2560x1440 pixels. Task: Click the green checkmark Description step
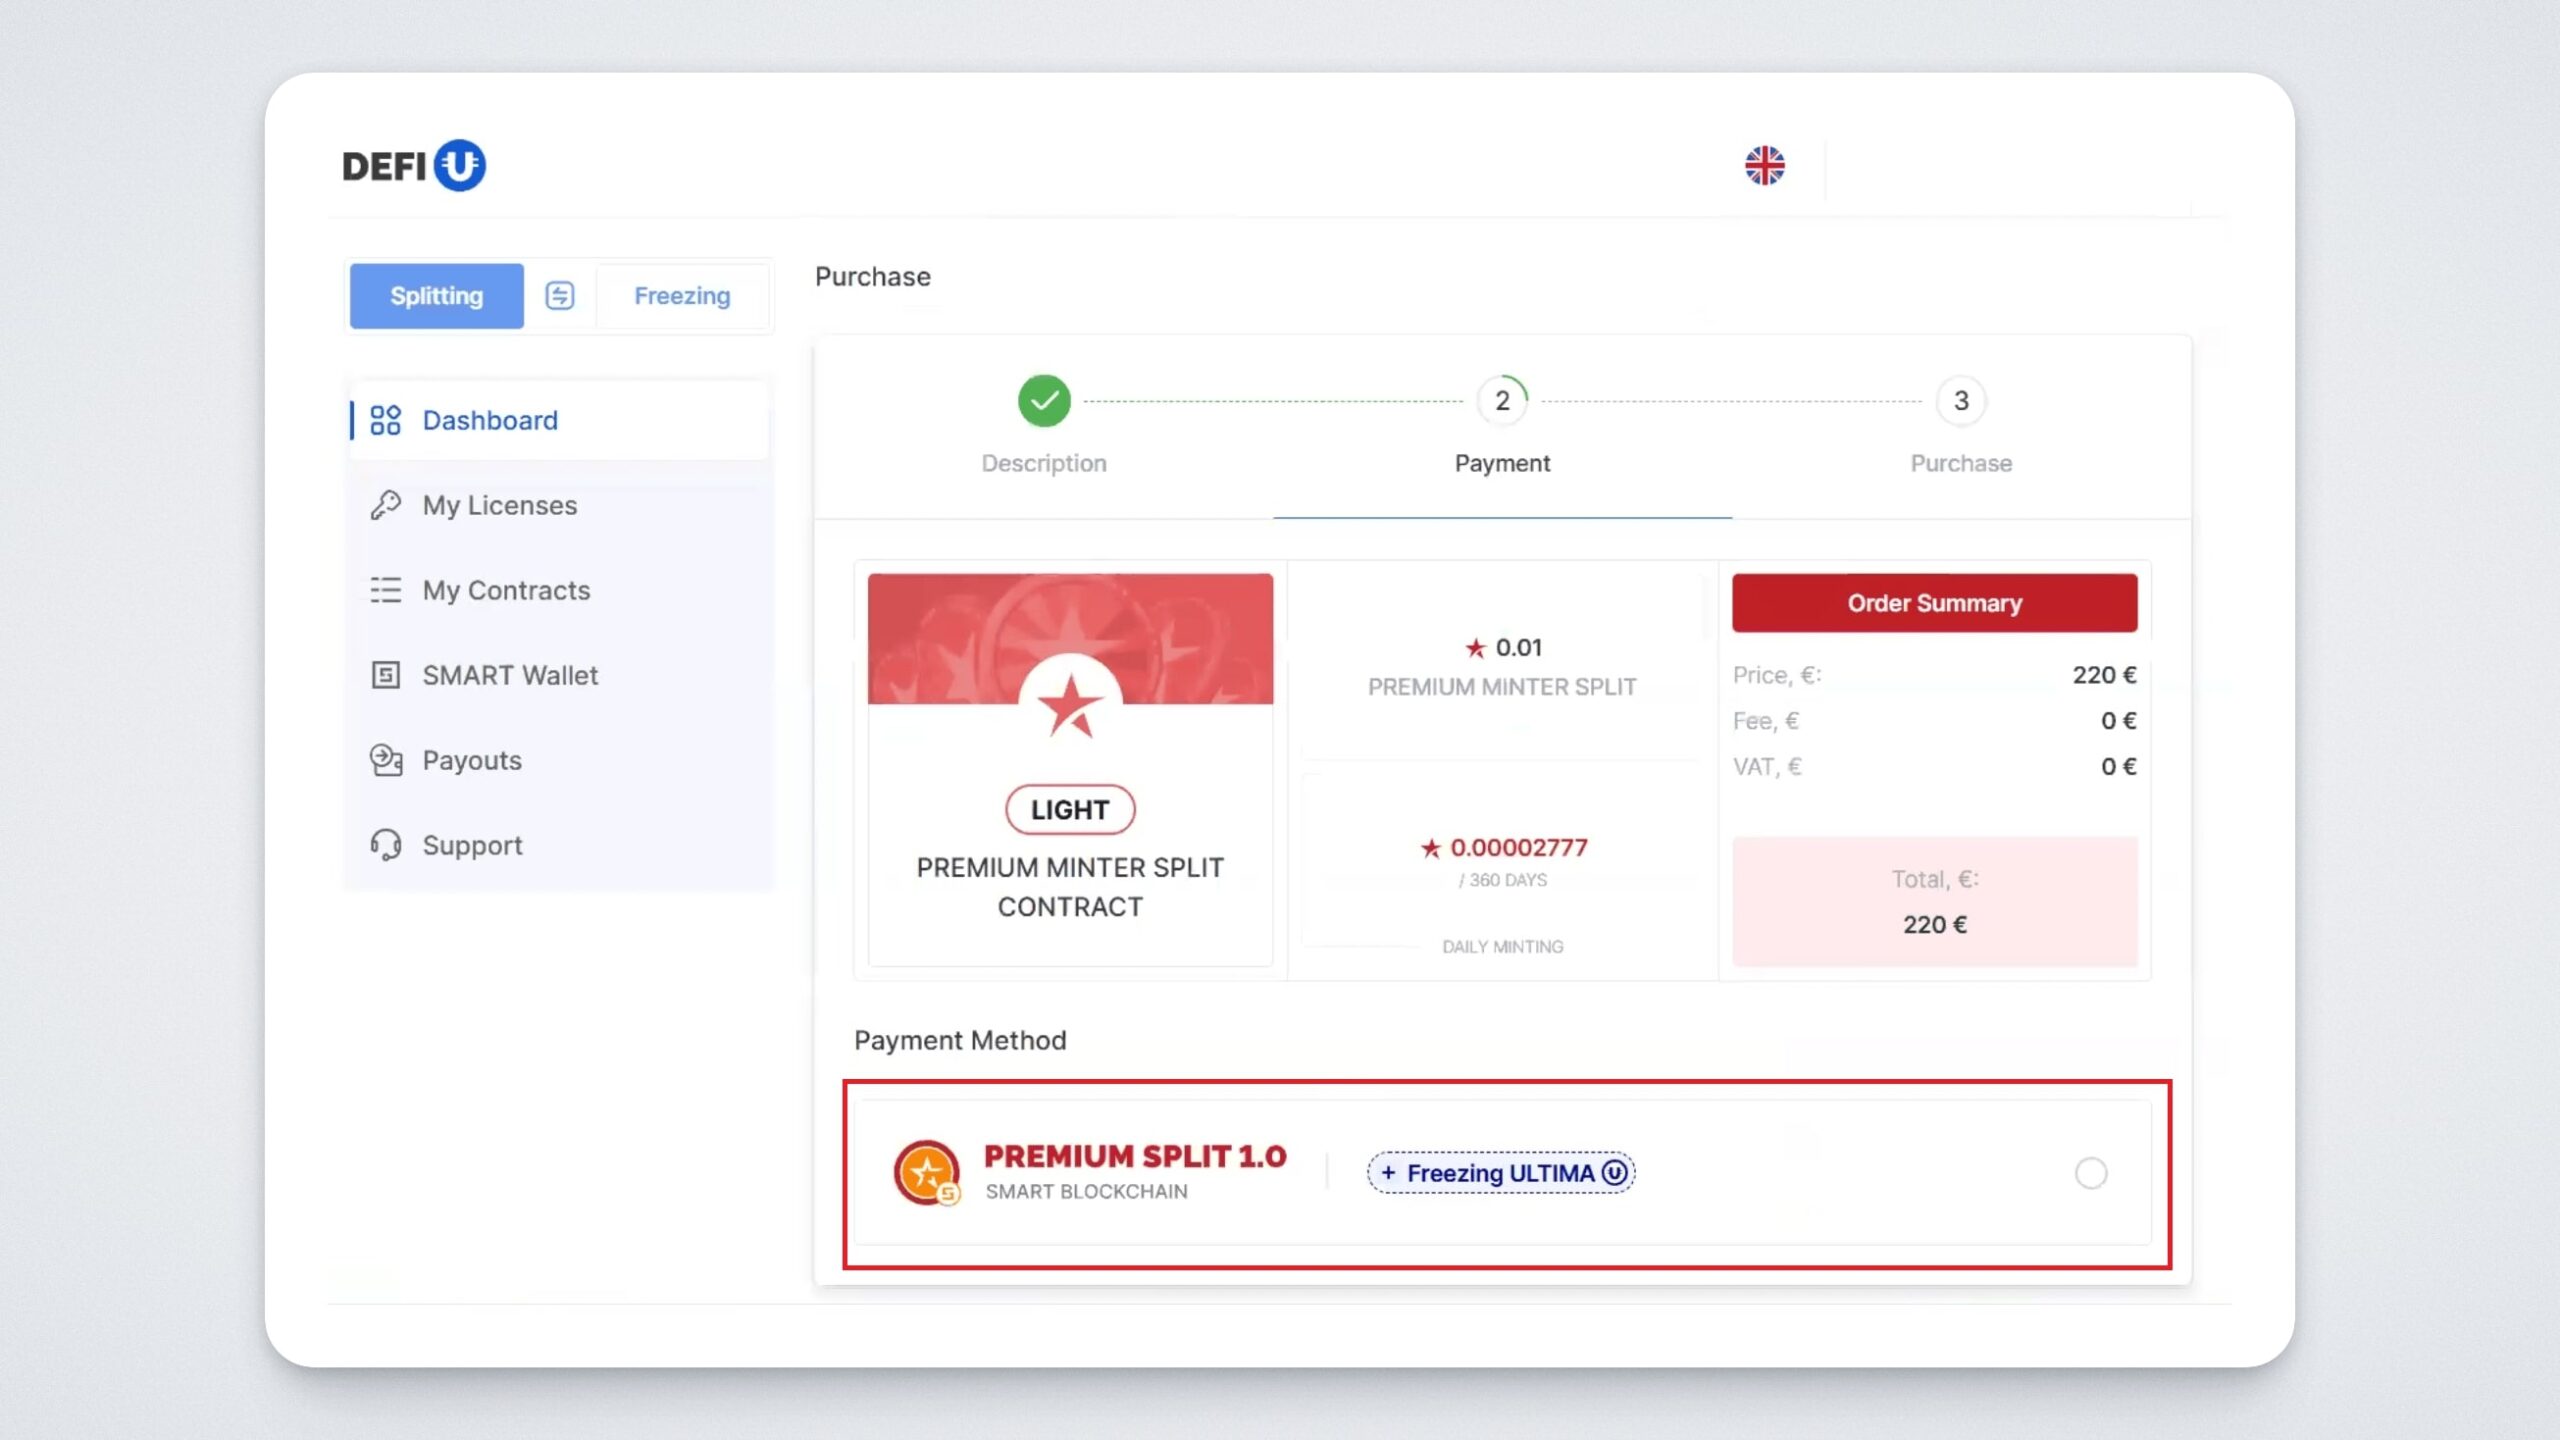(x=1043, y=400)
